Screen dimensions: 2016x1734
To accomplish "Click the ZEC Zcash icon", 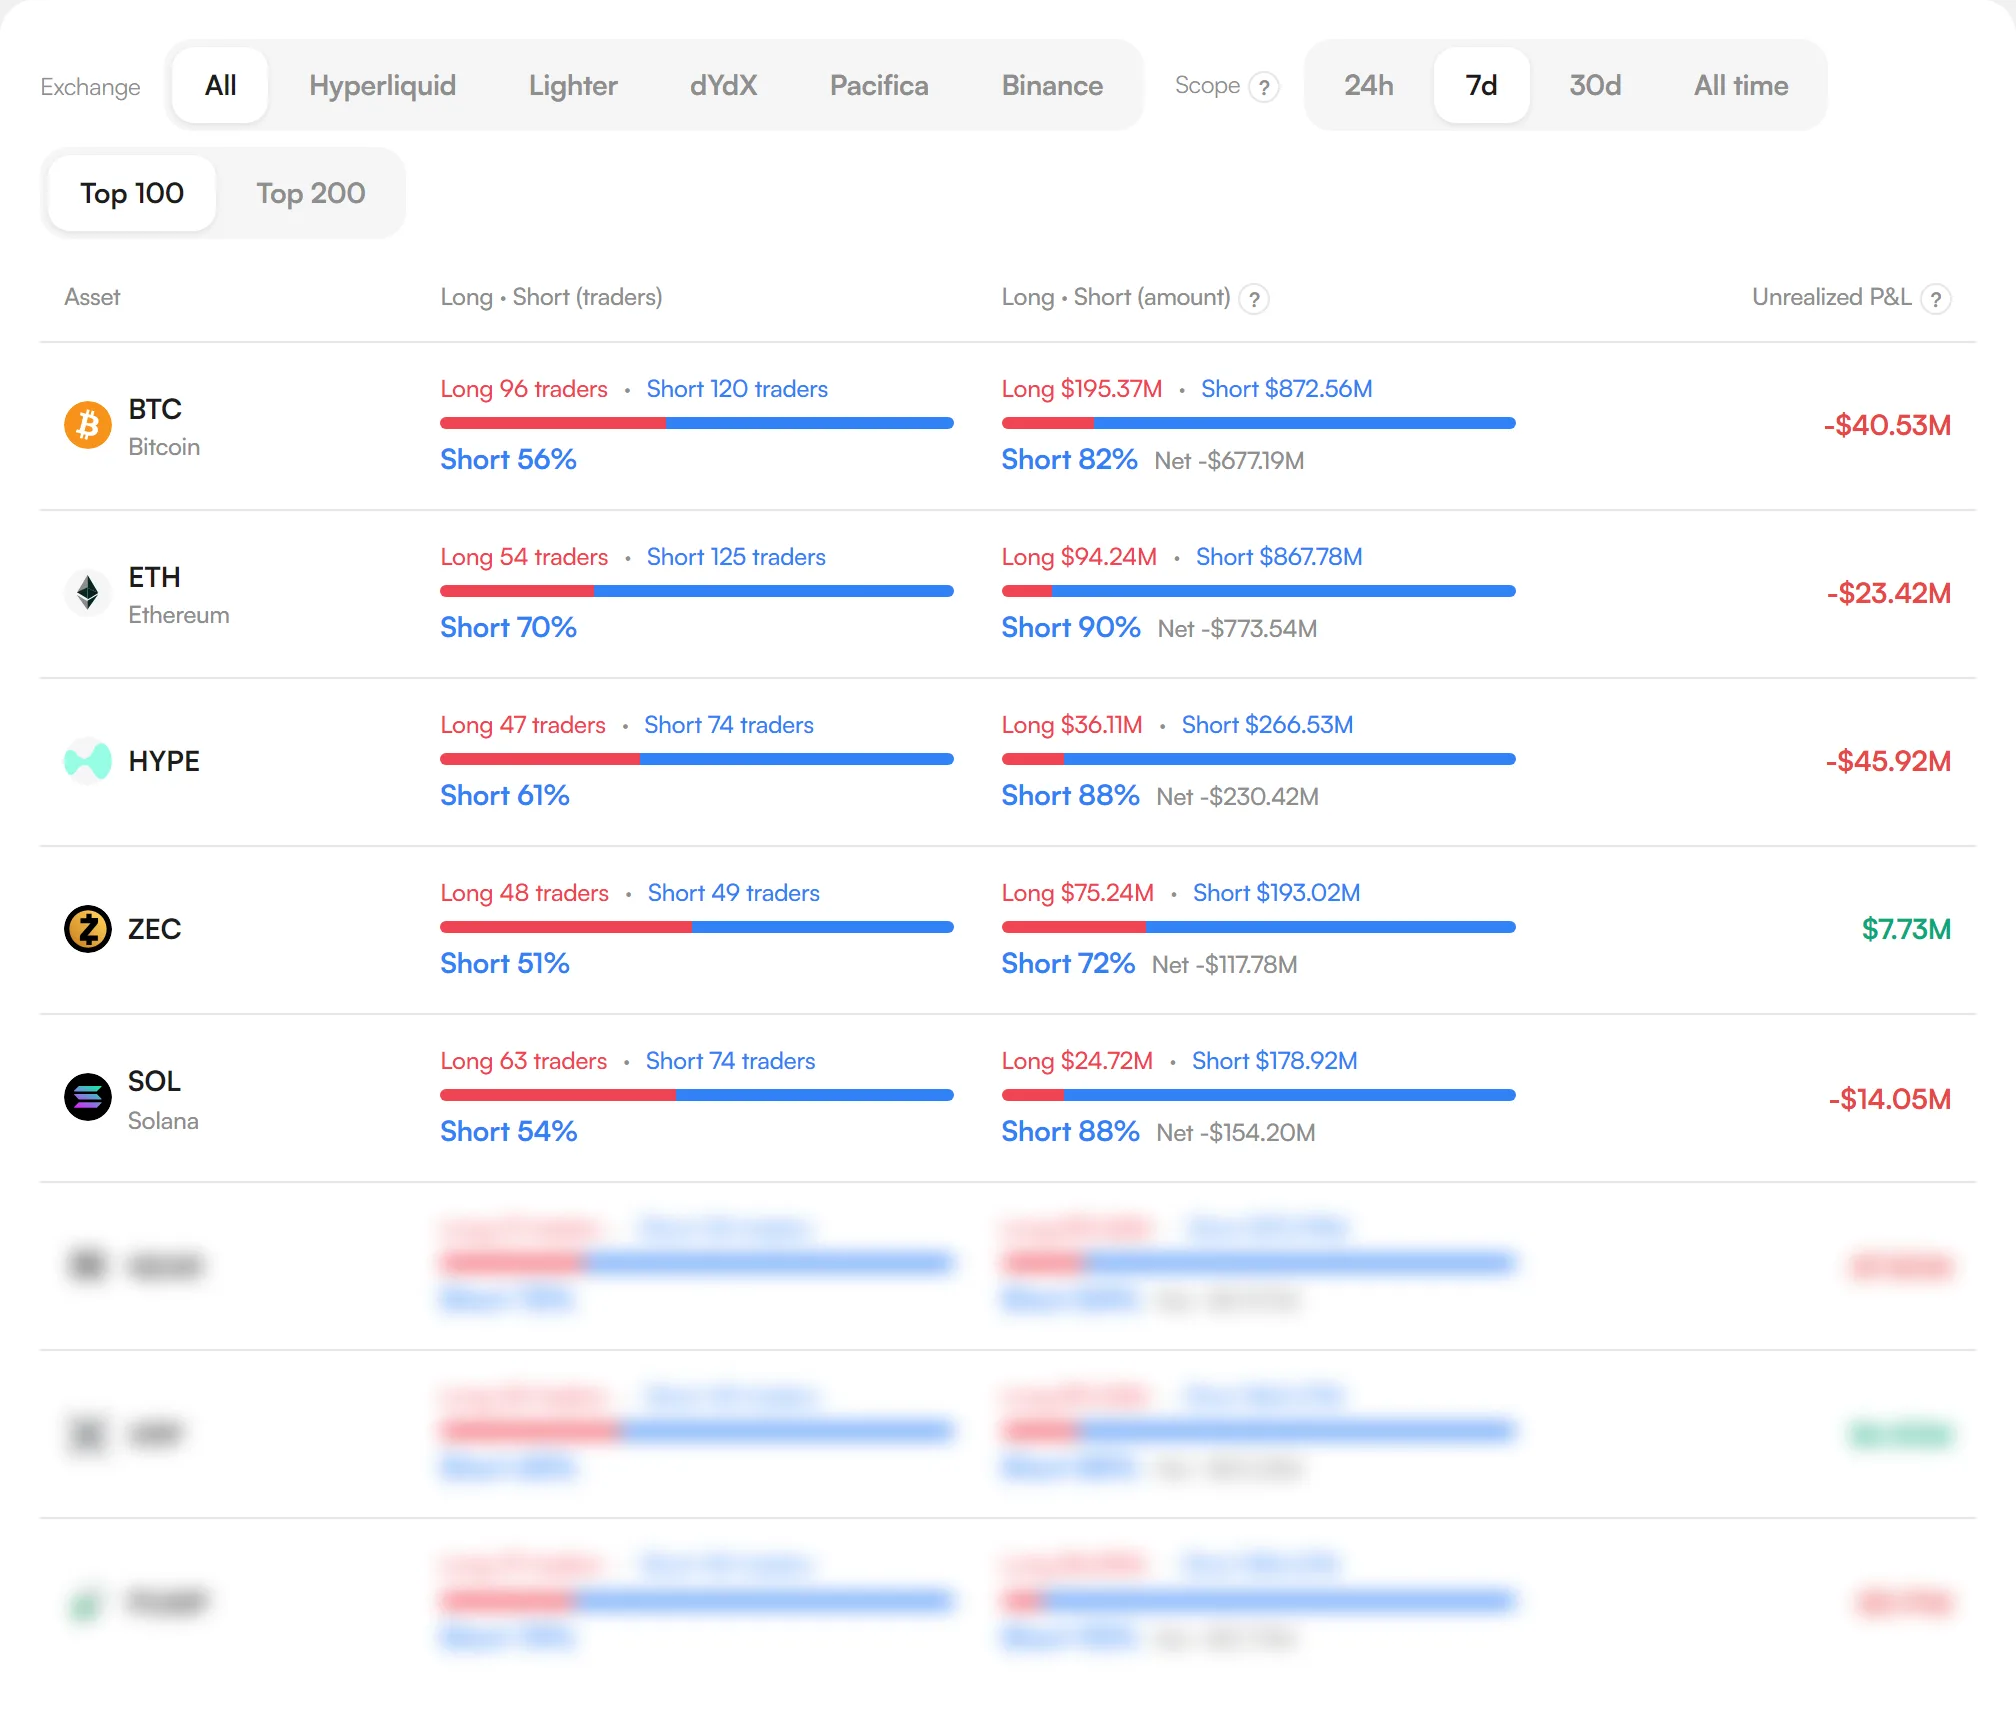I will point(88,930).
